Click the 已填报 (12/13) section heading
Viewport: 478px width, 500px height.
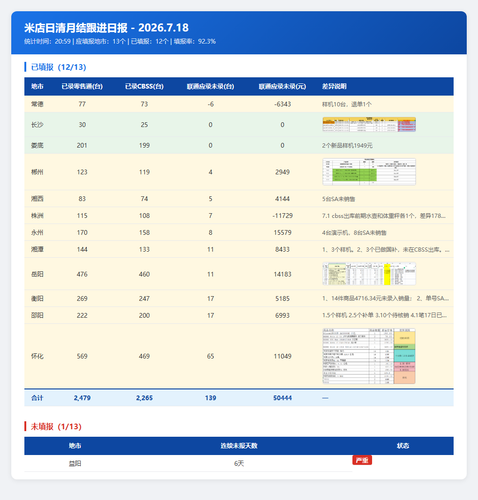coord(58,67)
